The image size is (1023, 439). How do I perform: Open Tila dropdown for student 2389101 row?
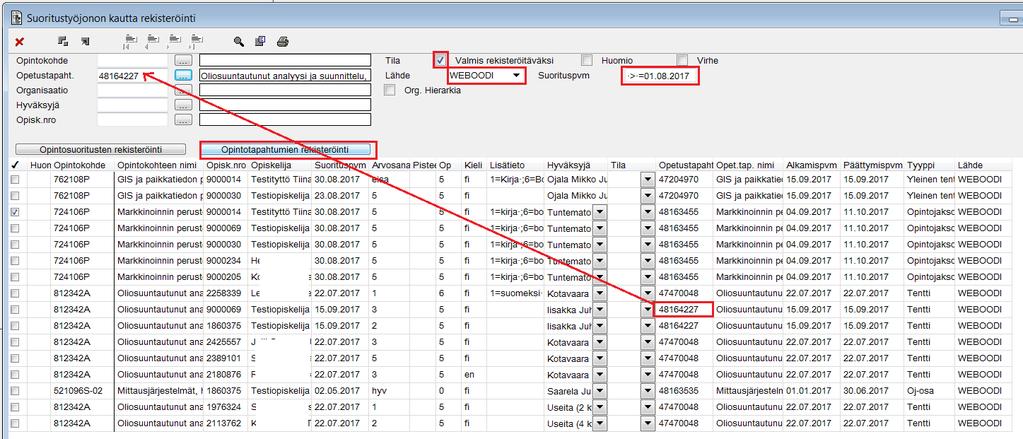[647, 358]
